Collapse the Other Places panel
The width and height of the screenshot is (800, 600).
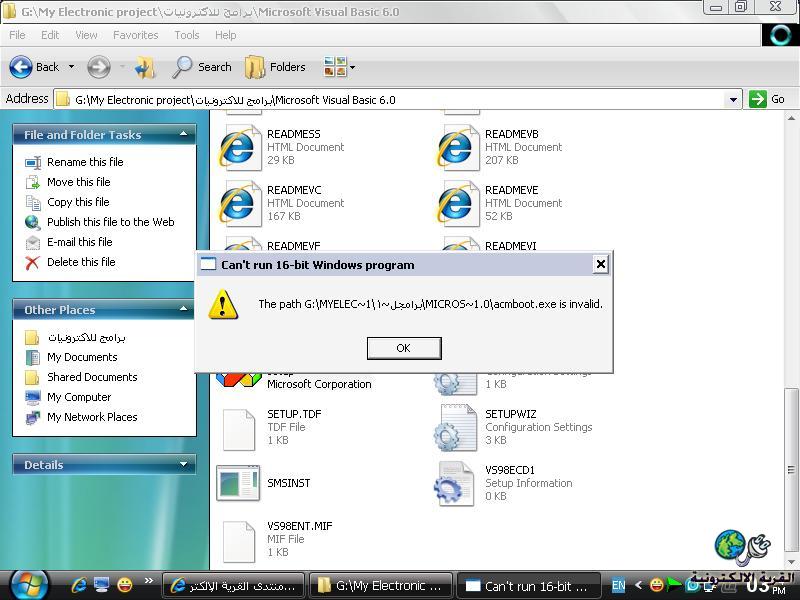(x=183, y=310)
